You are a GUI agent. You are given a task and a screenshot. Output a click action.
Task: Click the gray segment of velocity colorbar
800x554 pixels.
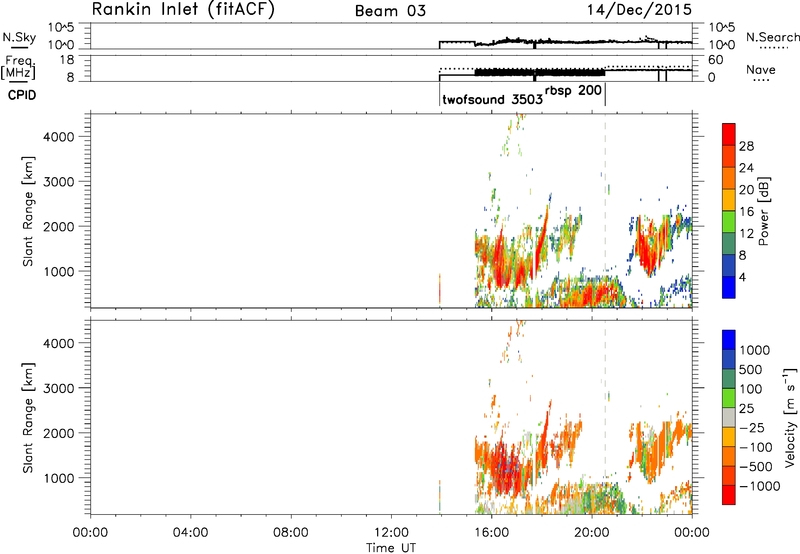729,417
